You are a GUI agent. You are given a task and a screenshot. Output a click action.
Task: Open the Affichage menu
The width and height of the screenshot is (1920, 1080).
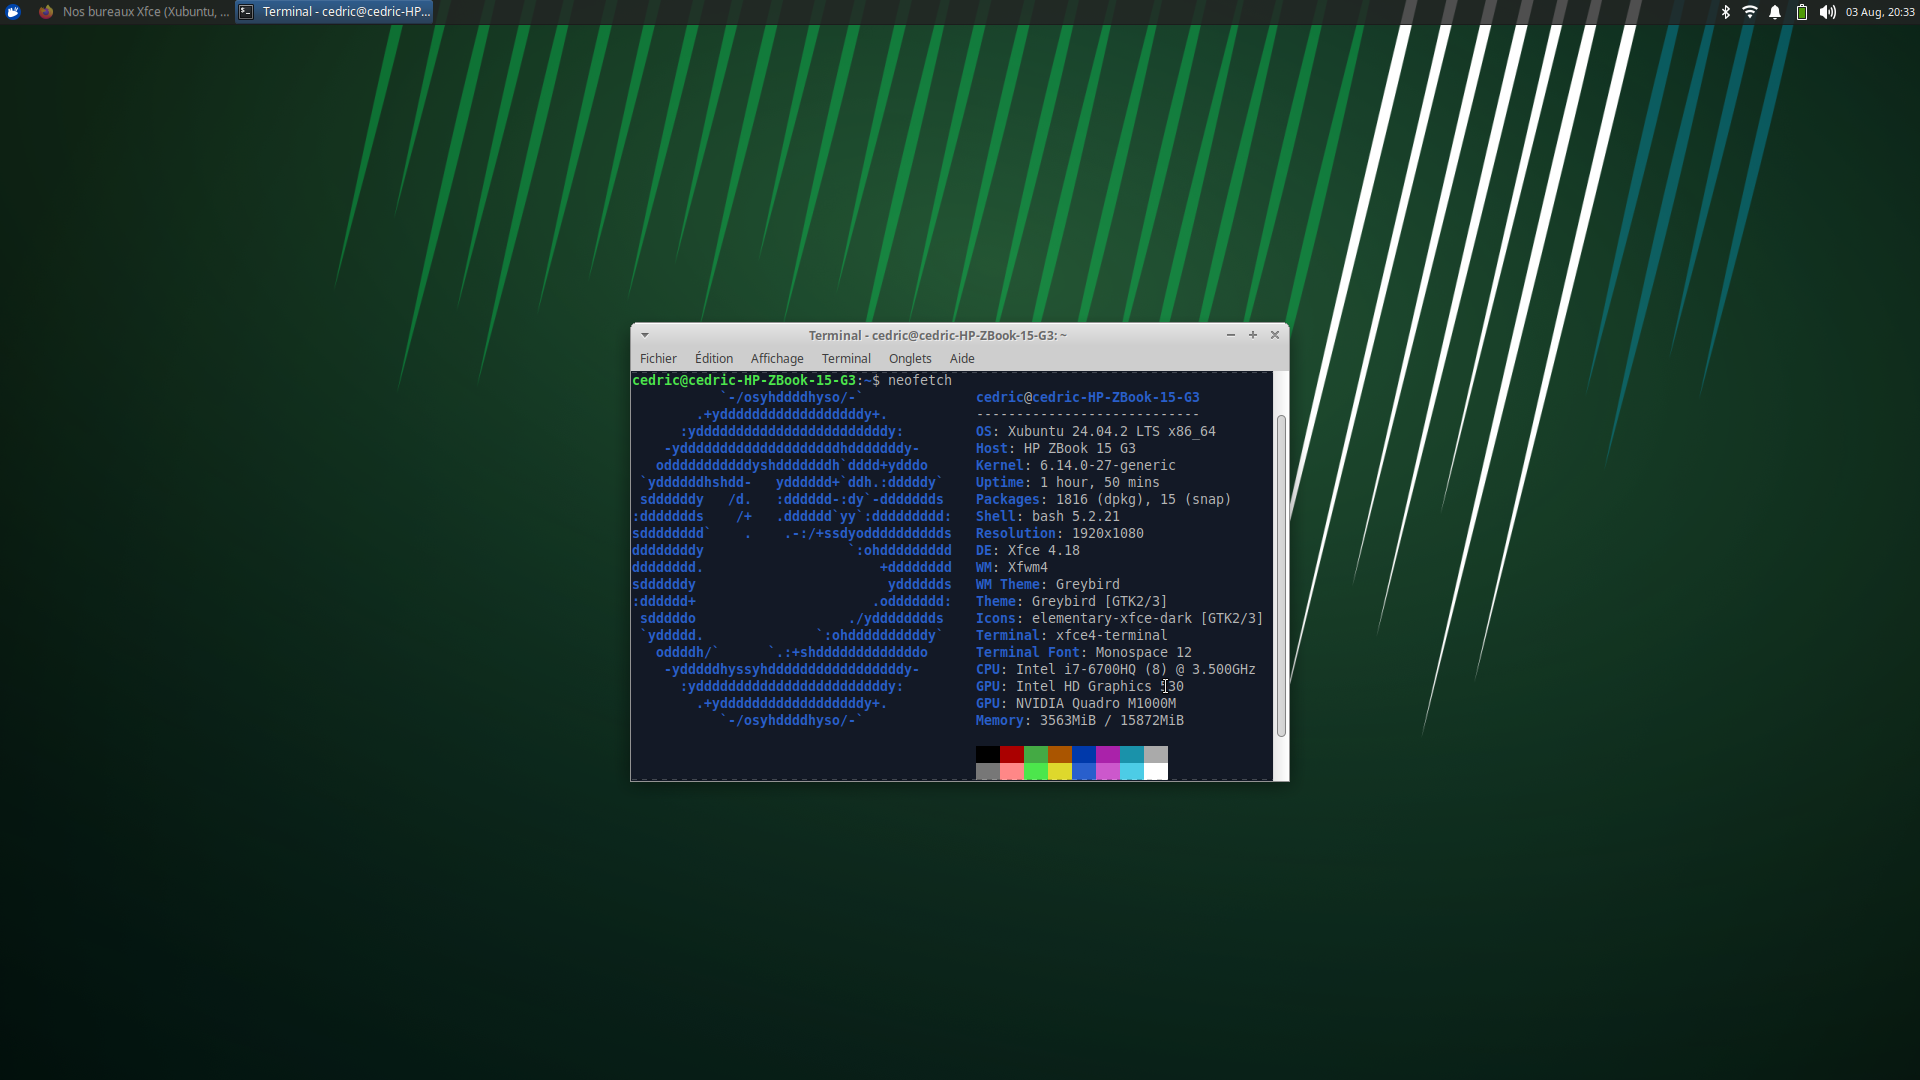tap(777, 359)
